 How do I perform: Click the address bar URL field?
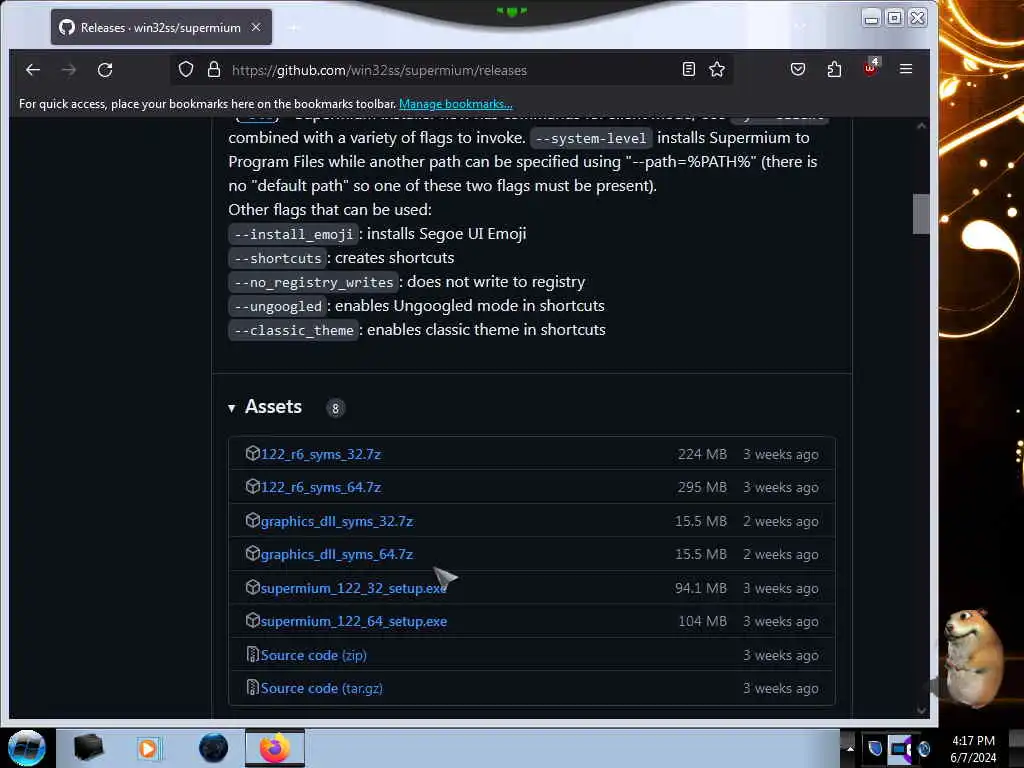tap(451, 70)
